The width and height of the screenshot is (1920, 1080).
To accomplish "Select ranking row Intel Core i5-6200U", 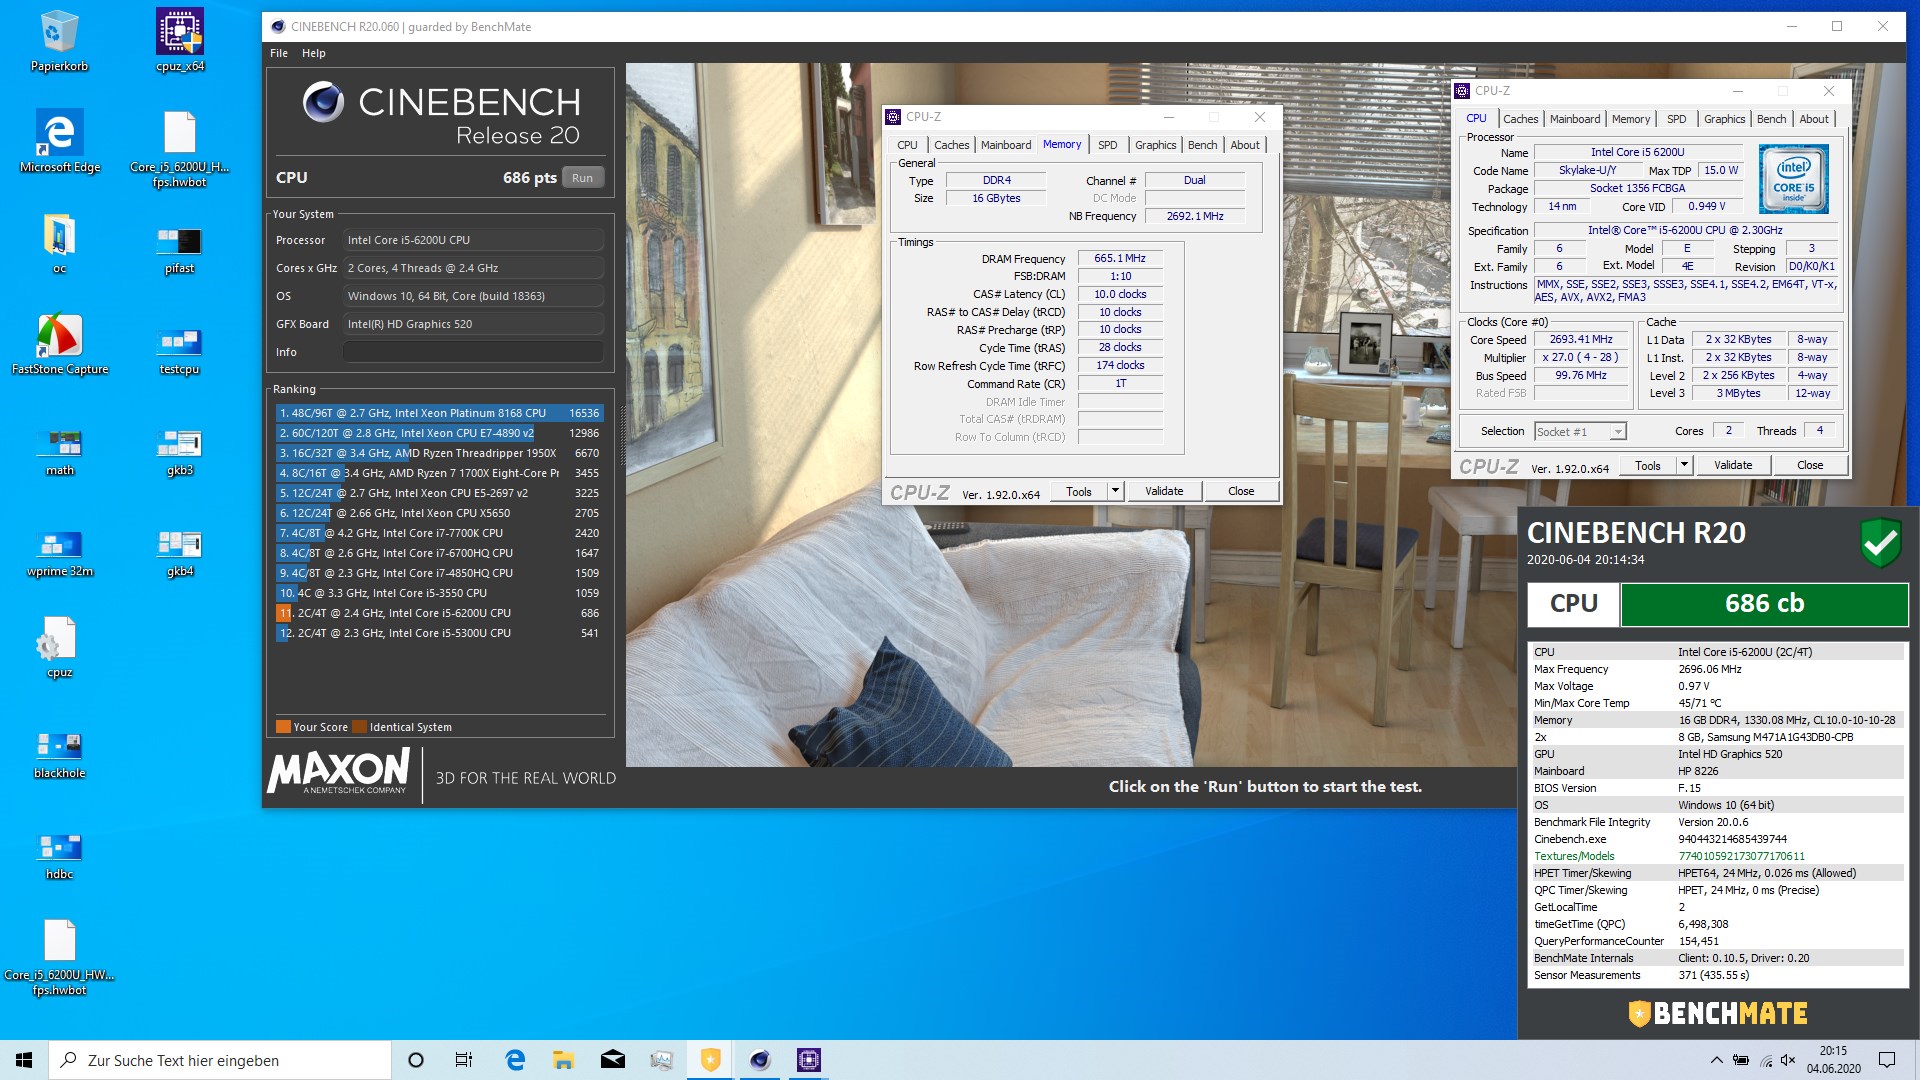I will click(439, 613).
